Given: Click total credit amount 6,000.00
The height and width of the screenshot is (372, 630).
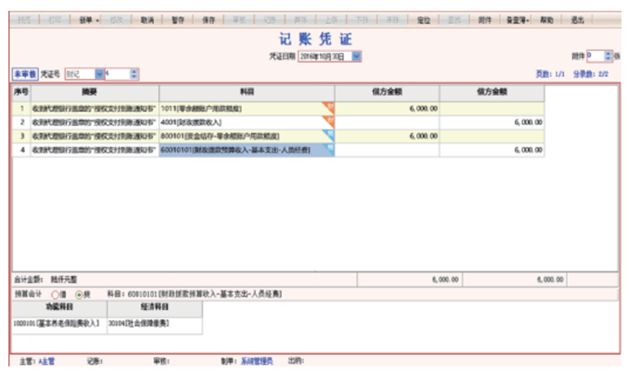Looking at the screenshot, I should pyautogui.click(x=514, y=280).
